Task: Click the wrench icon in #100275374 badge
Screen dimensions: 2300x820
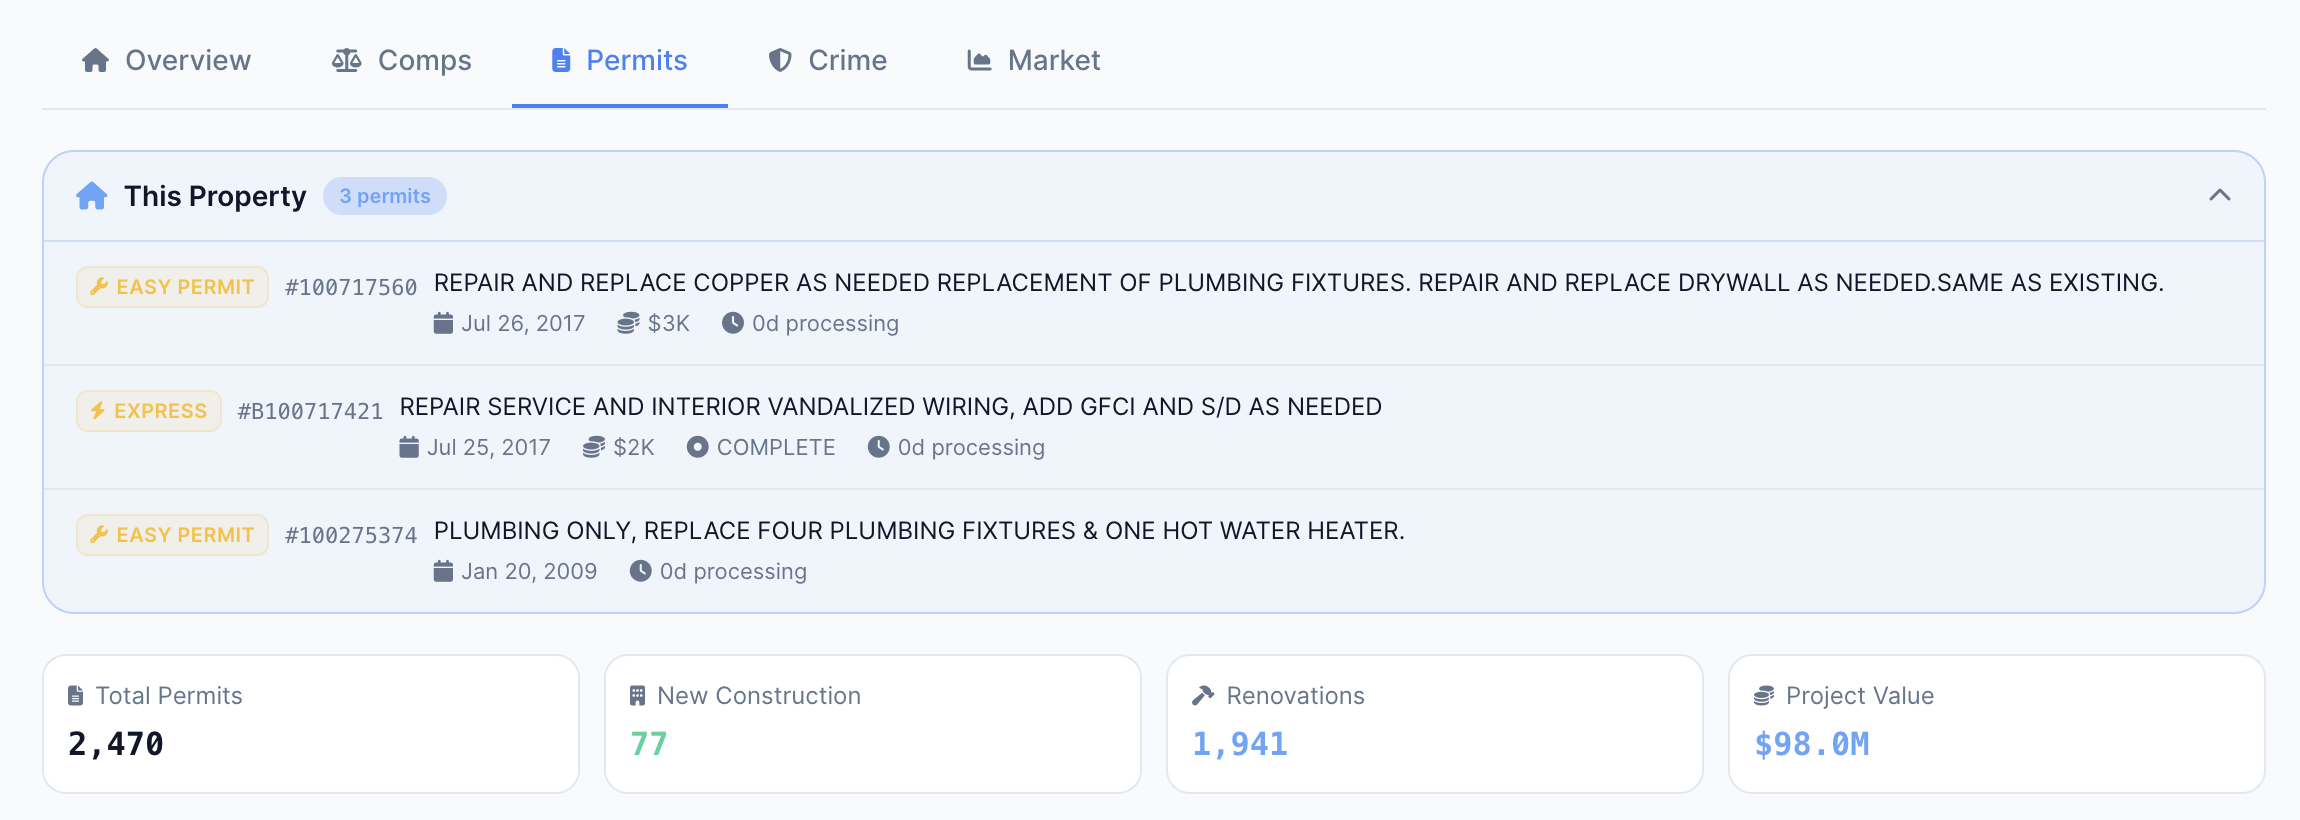Action: 99,535
